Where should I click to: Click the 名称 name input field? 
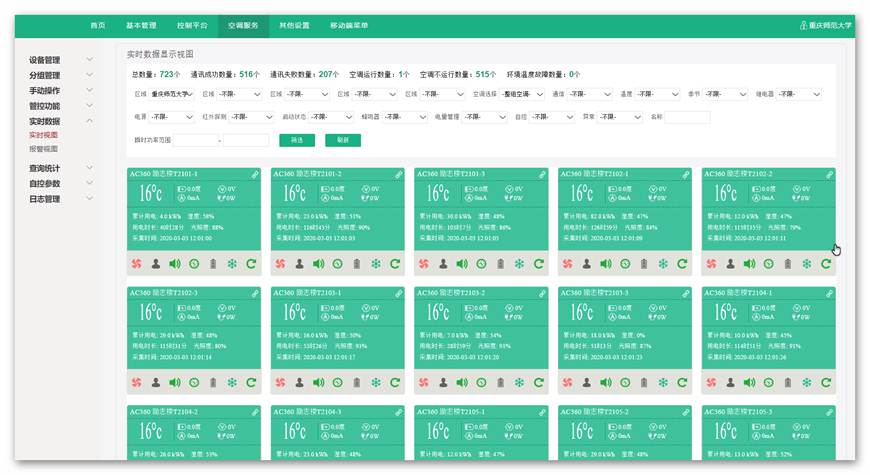pos(687,117)
